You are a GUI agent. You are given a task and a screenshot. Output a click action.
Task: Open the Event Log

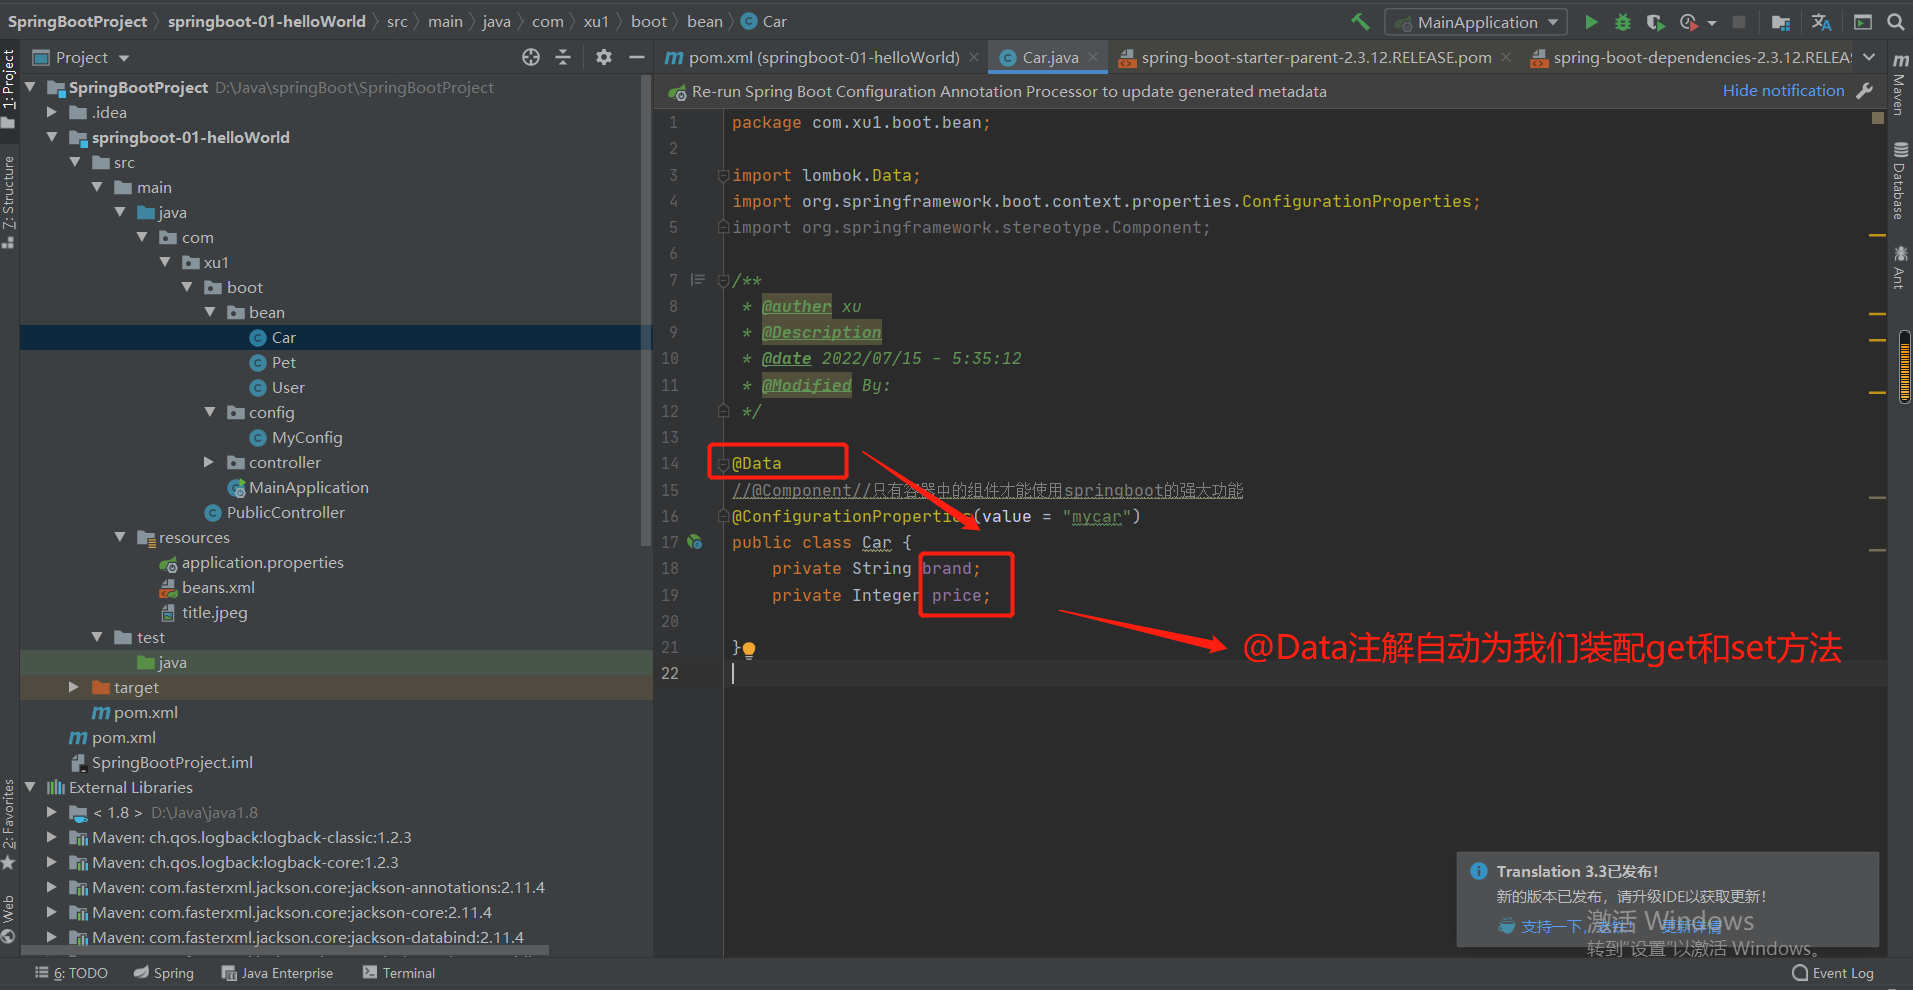1833,973
